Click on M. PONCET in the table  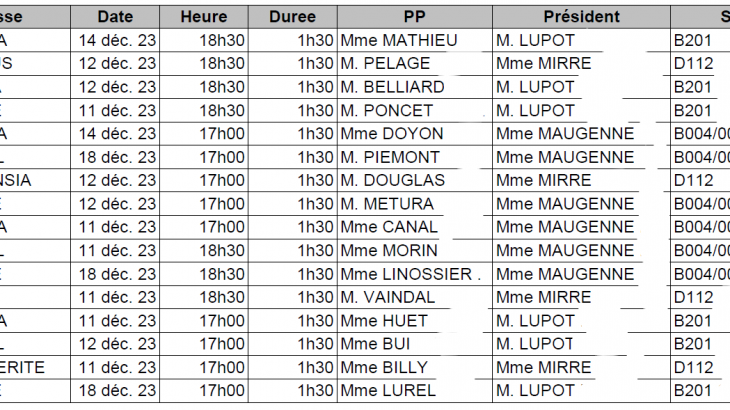tap(387, 110)
